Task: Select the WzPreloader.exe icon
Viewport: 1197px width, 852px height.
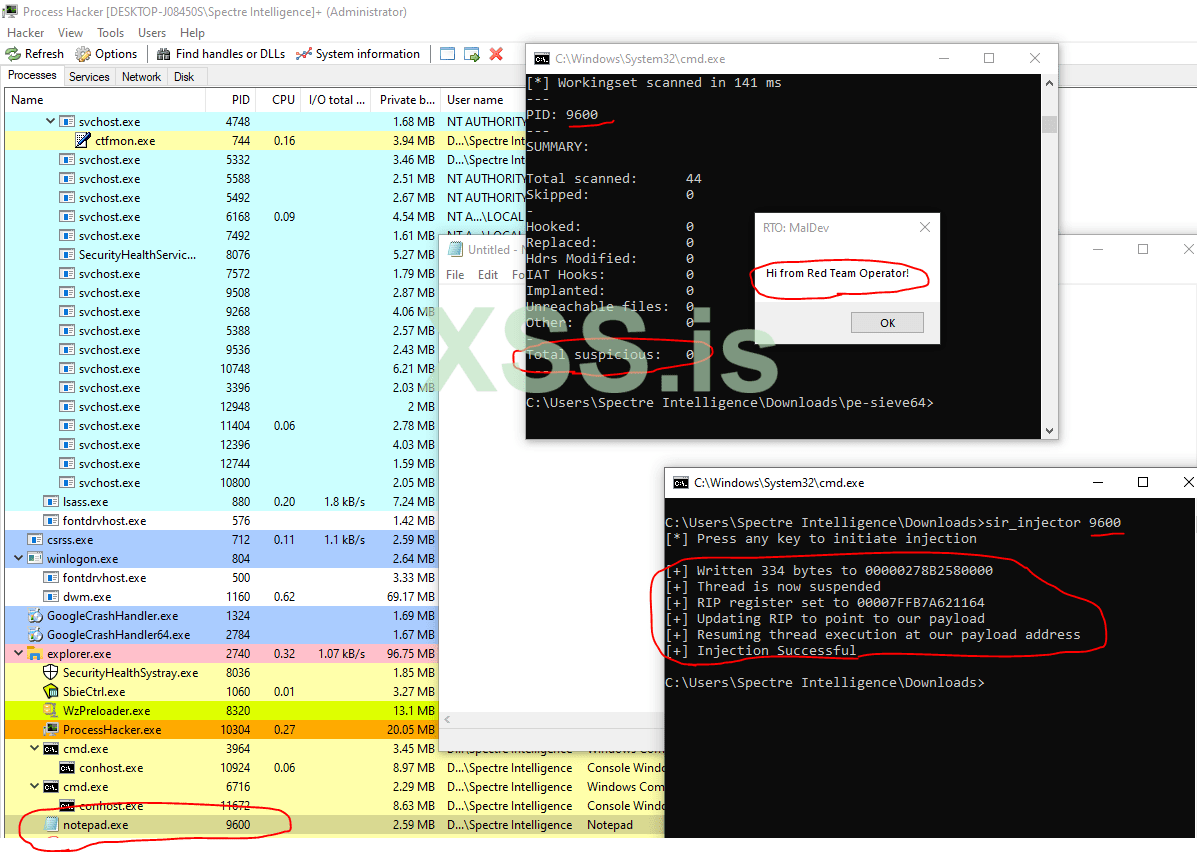Action: (x=51, y=711)
